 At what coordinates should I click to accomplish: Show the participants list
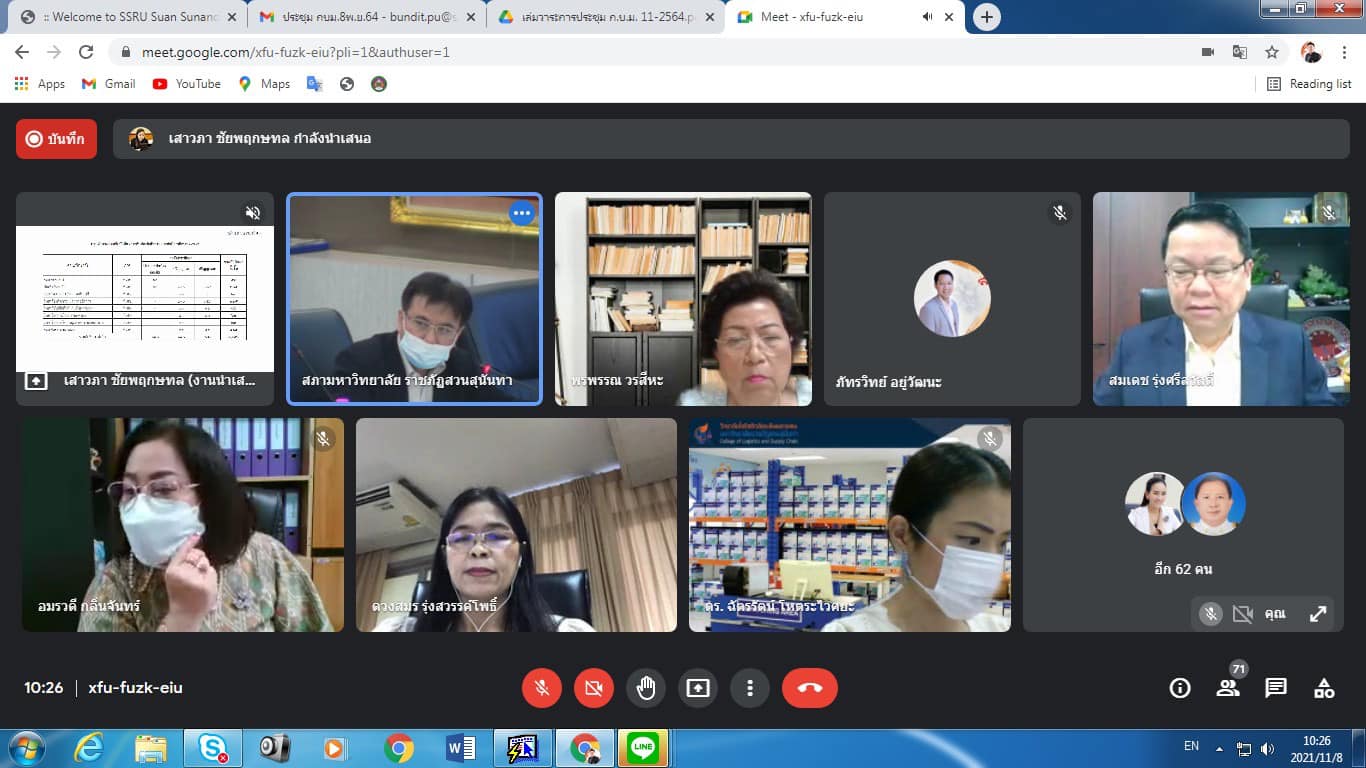(x=1228, y=688)
